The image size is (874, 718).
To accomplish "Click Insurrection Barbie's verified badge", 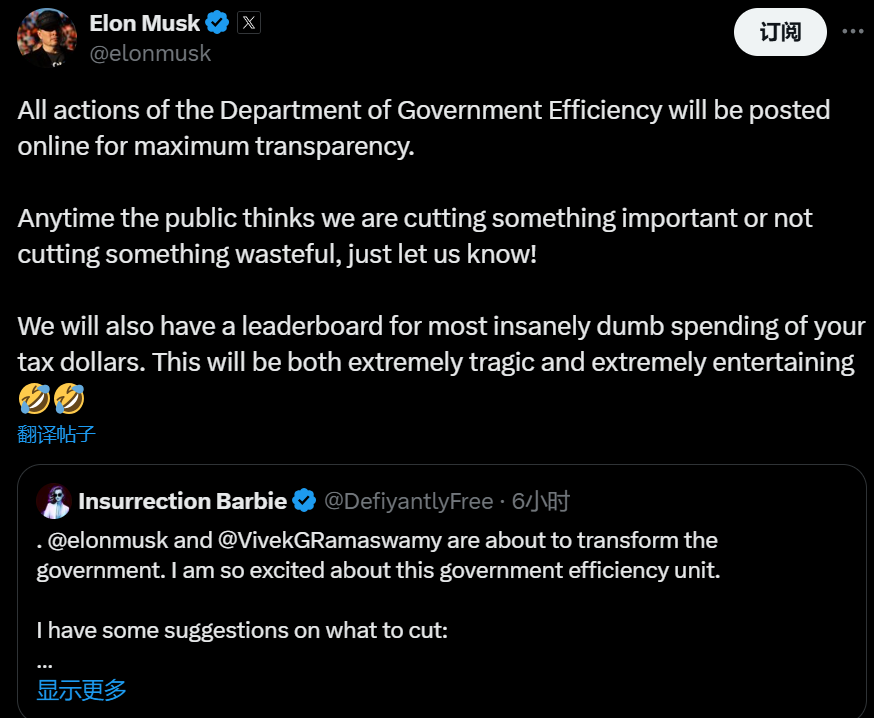I will pyautogui.click(x=304, y=501).
